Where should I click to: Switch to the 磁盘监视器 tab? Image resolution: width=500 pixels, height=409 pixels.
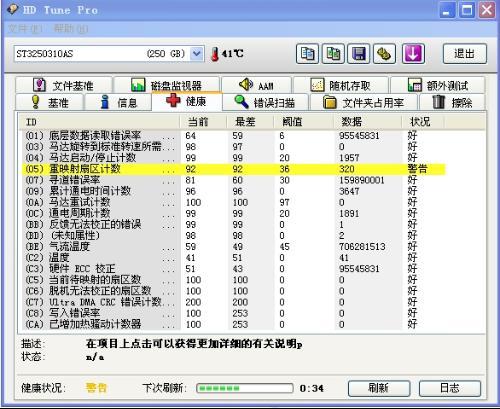click(x=166, y=85)
